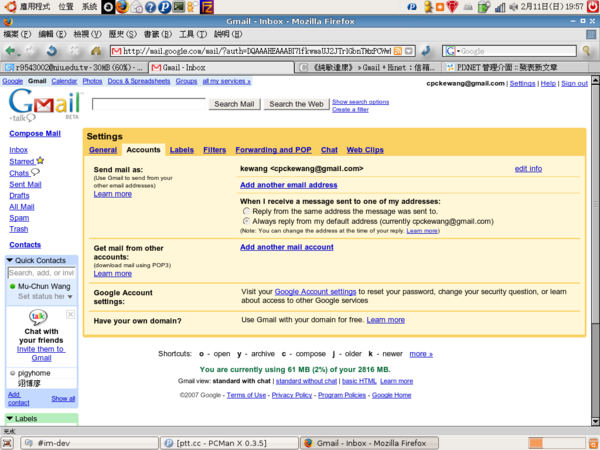600x450 pixels.
Task: Select Always reply from my default address
Action: click(x=246, y=221)
